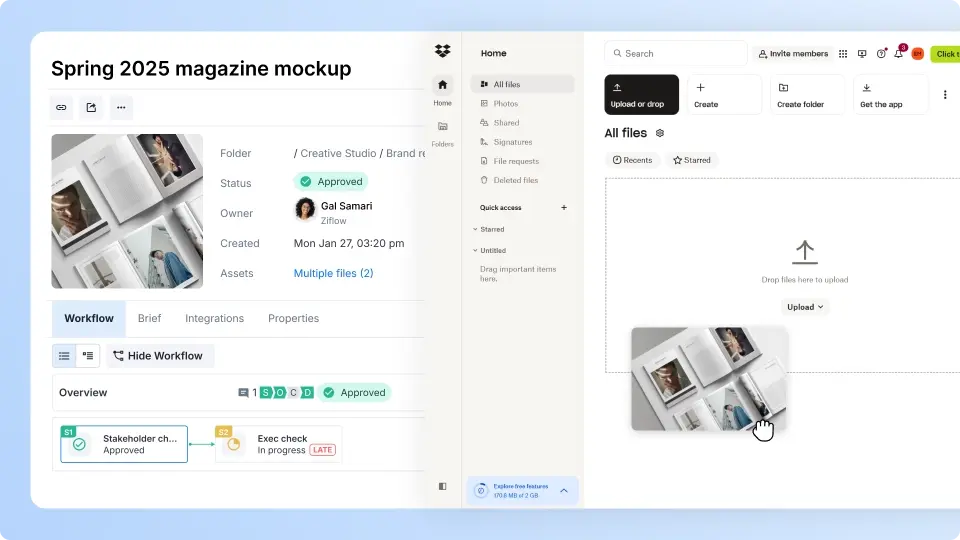Open Folders in the left rail
Screen dimensions: 960x540
(442, 132)
